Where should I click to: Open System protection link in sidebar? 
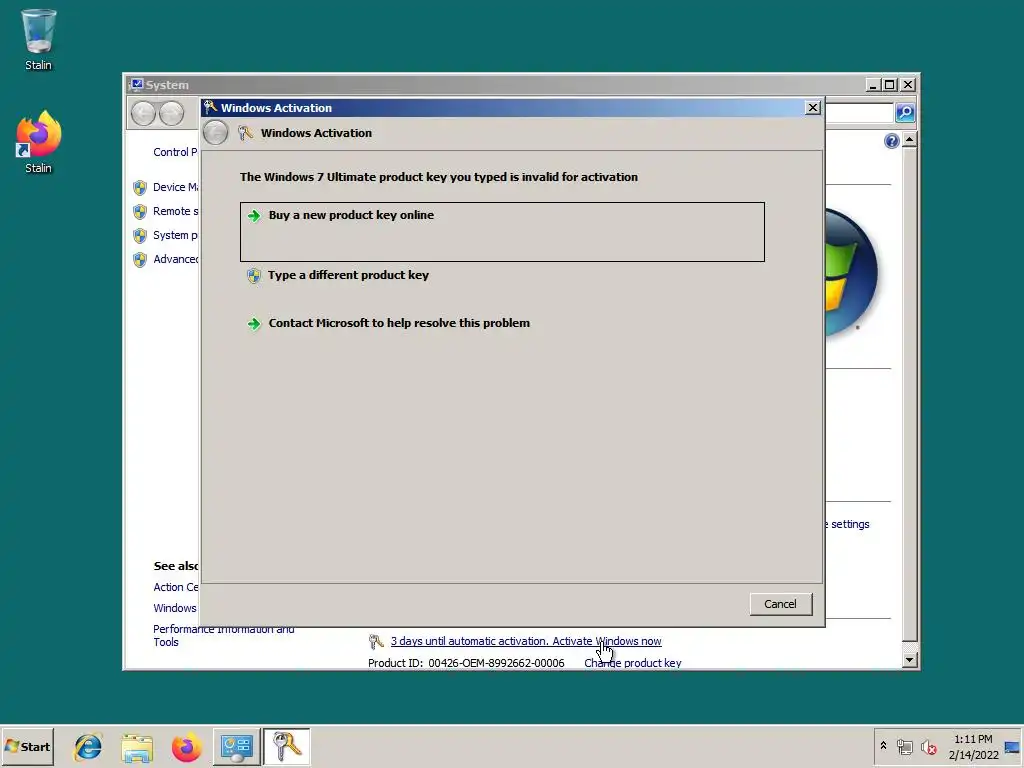(175, 235)
